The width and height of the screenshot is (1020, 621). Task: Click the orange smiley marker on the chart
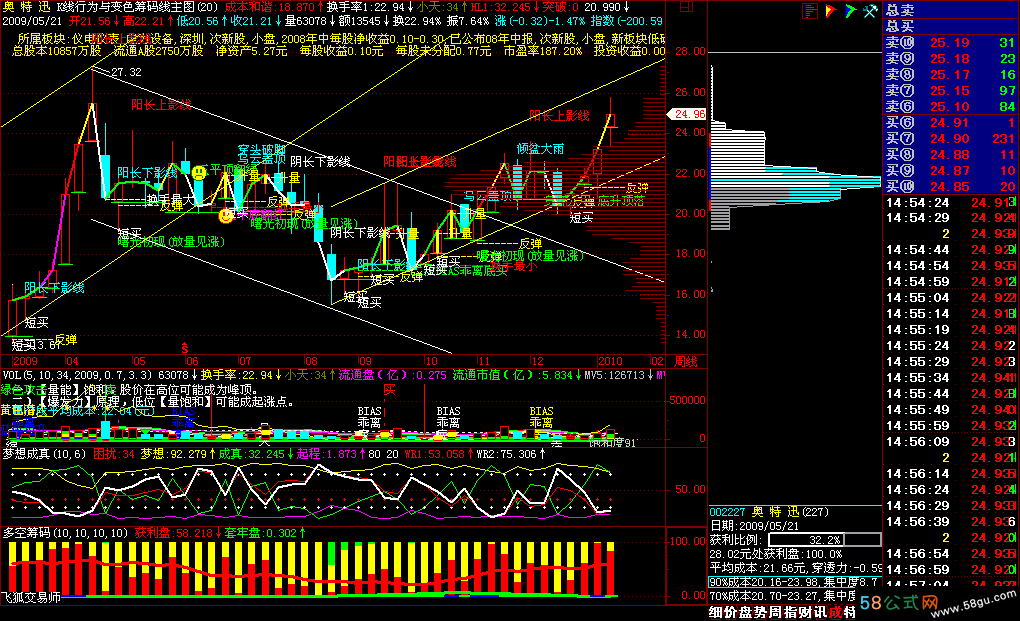tap(226, 215)
